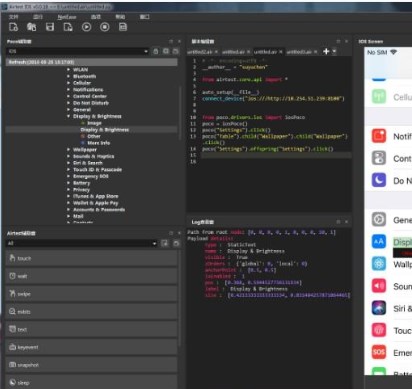Expand the WLAN tree node
This screenshot has height=389, width=412.
(68, 69)
